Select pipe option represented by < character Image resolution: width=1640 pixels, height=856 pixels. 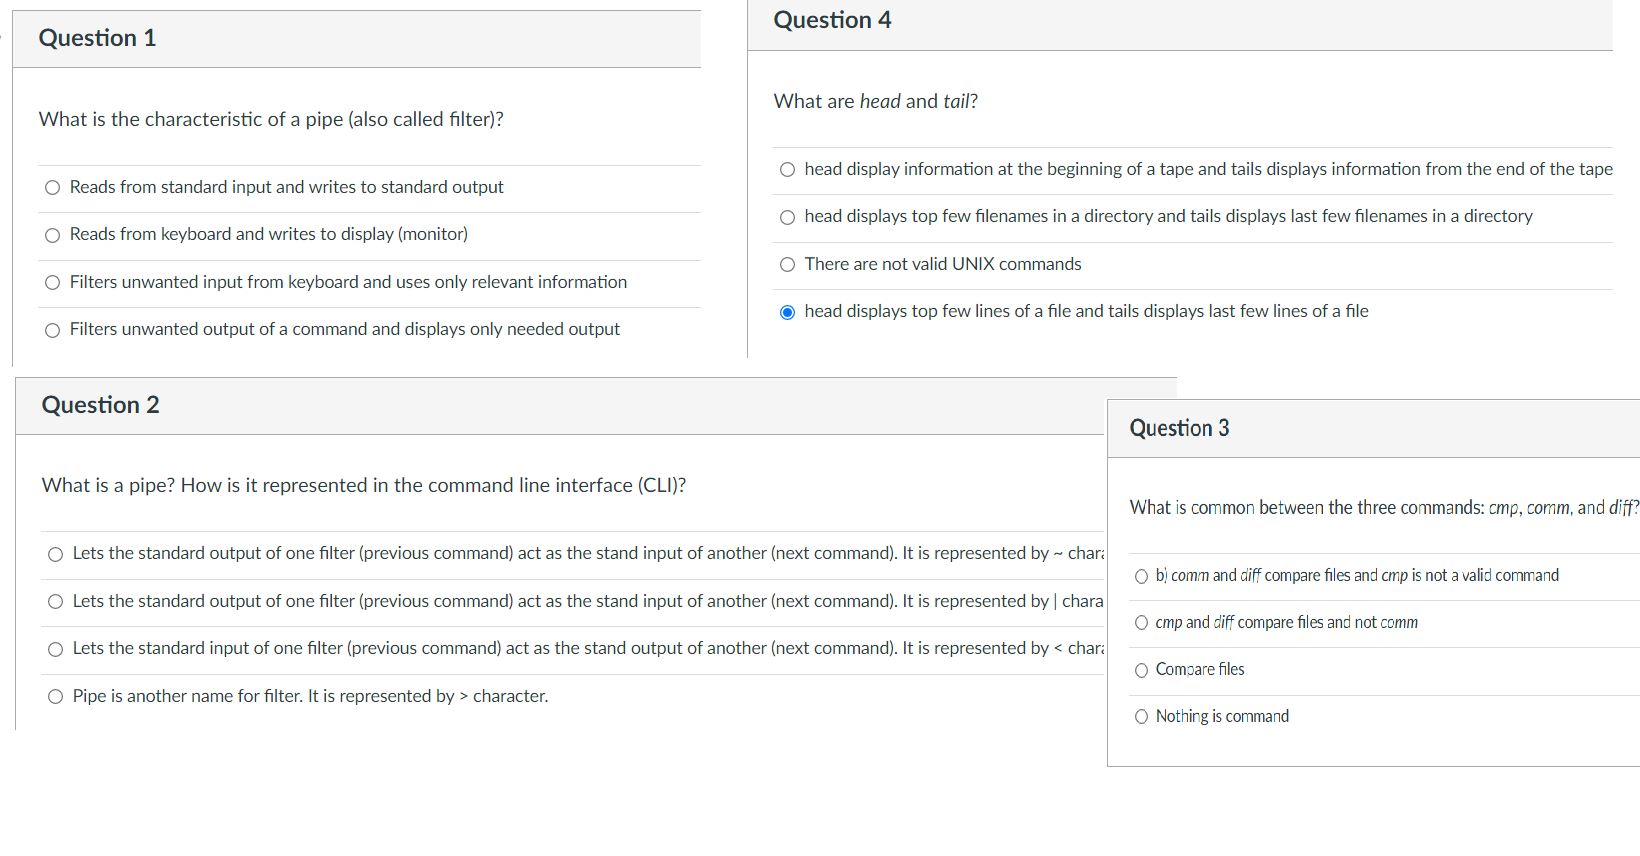pyautogui.click(x=56, y=649)
